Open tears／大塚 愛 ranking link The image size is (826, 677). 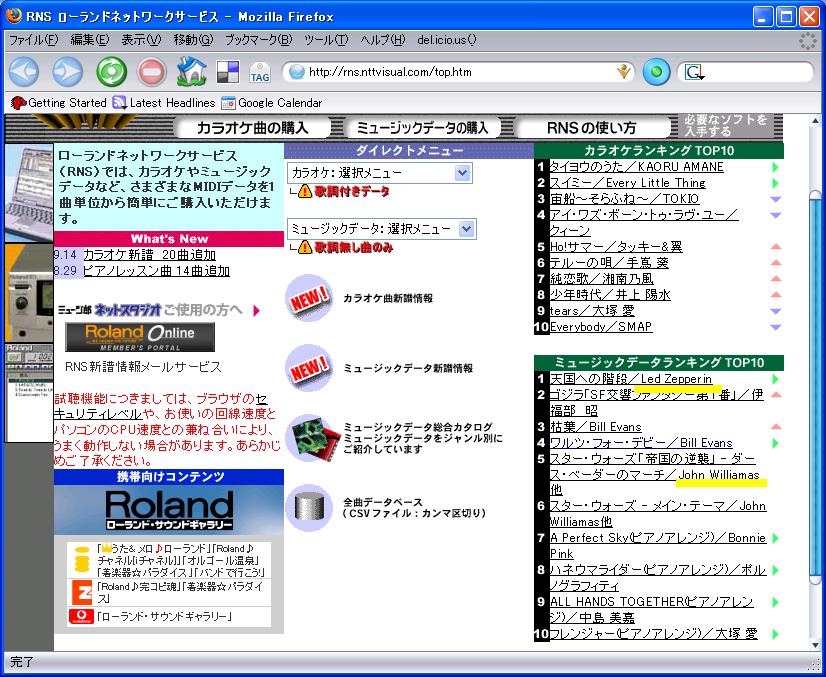click(x=592, y=311)
